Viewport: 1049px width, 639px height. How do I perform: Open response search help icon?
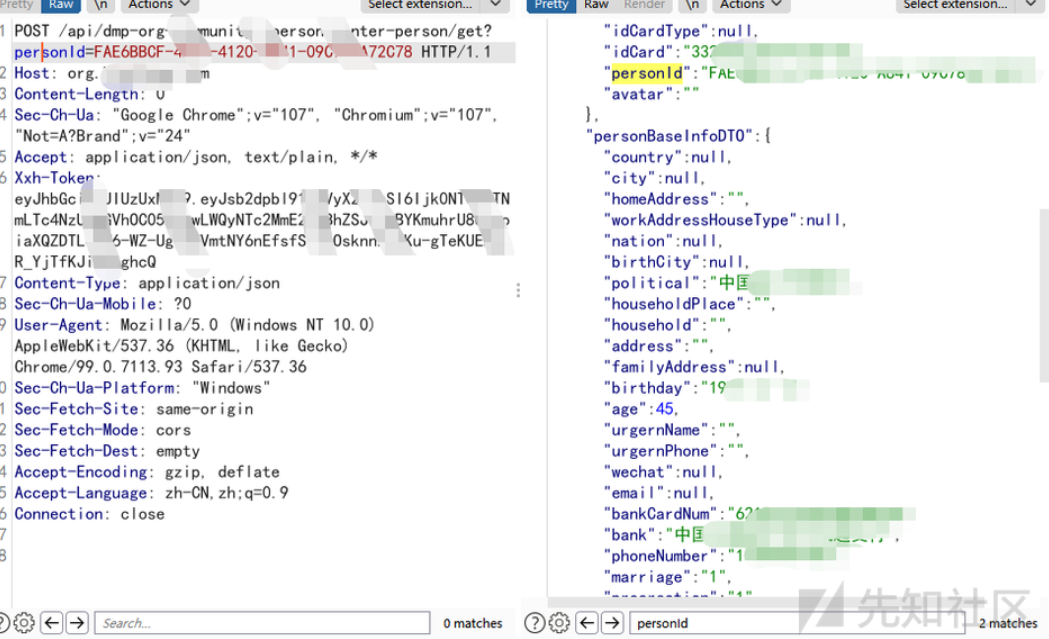[534, 623]
